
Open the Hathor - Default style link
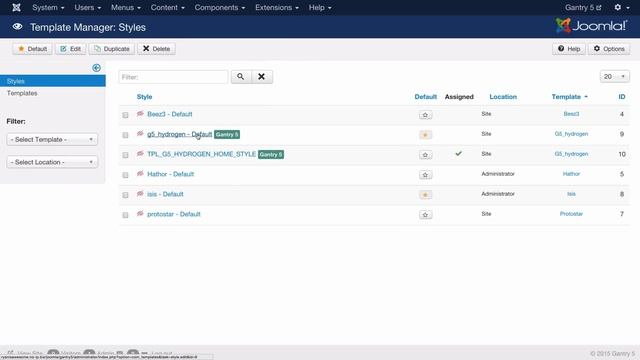point(171,174)
